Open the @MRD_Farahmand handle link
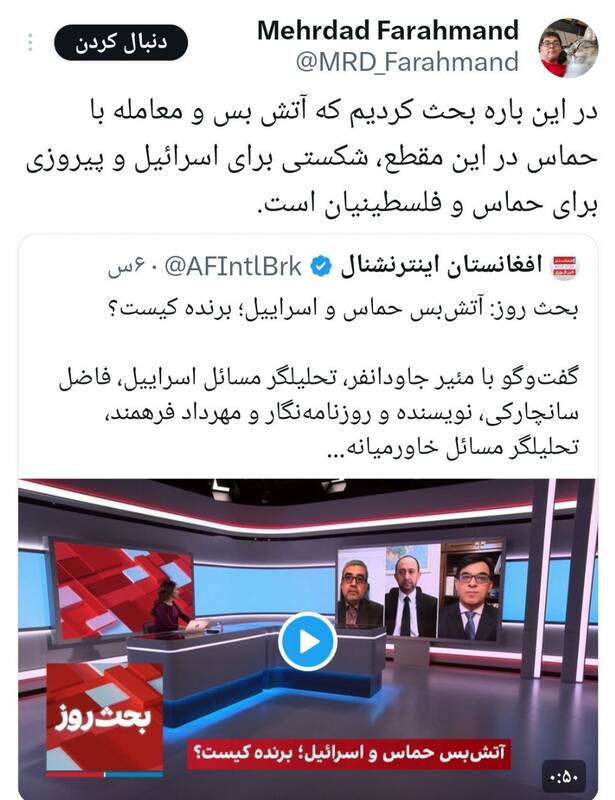This screenshot has height=800, width=615. pos(407,62)
